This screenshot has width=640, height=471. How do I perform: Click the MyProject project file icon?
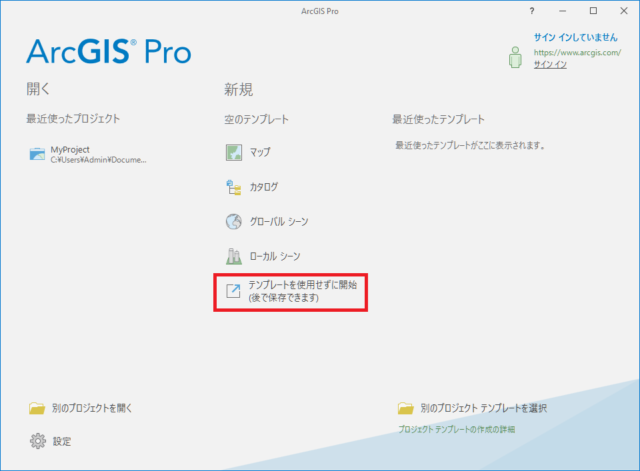[x=37, y=154]
